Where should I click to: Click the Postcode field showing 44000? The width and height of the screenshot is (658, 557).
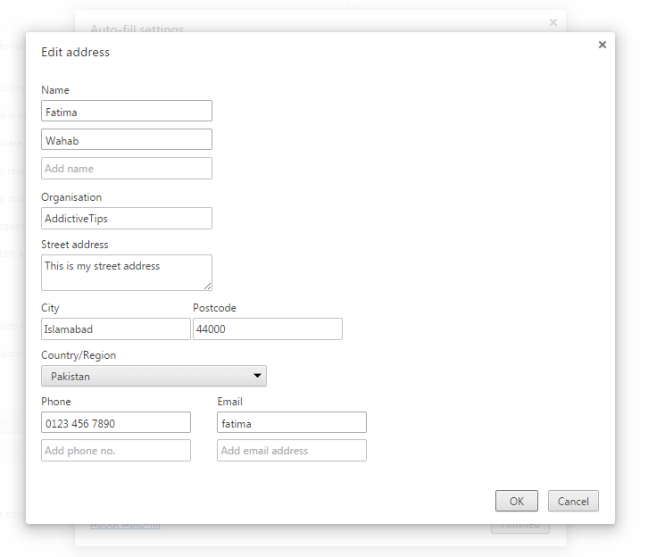pyautogui.click(x=268, y=329)
